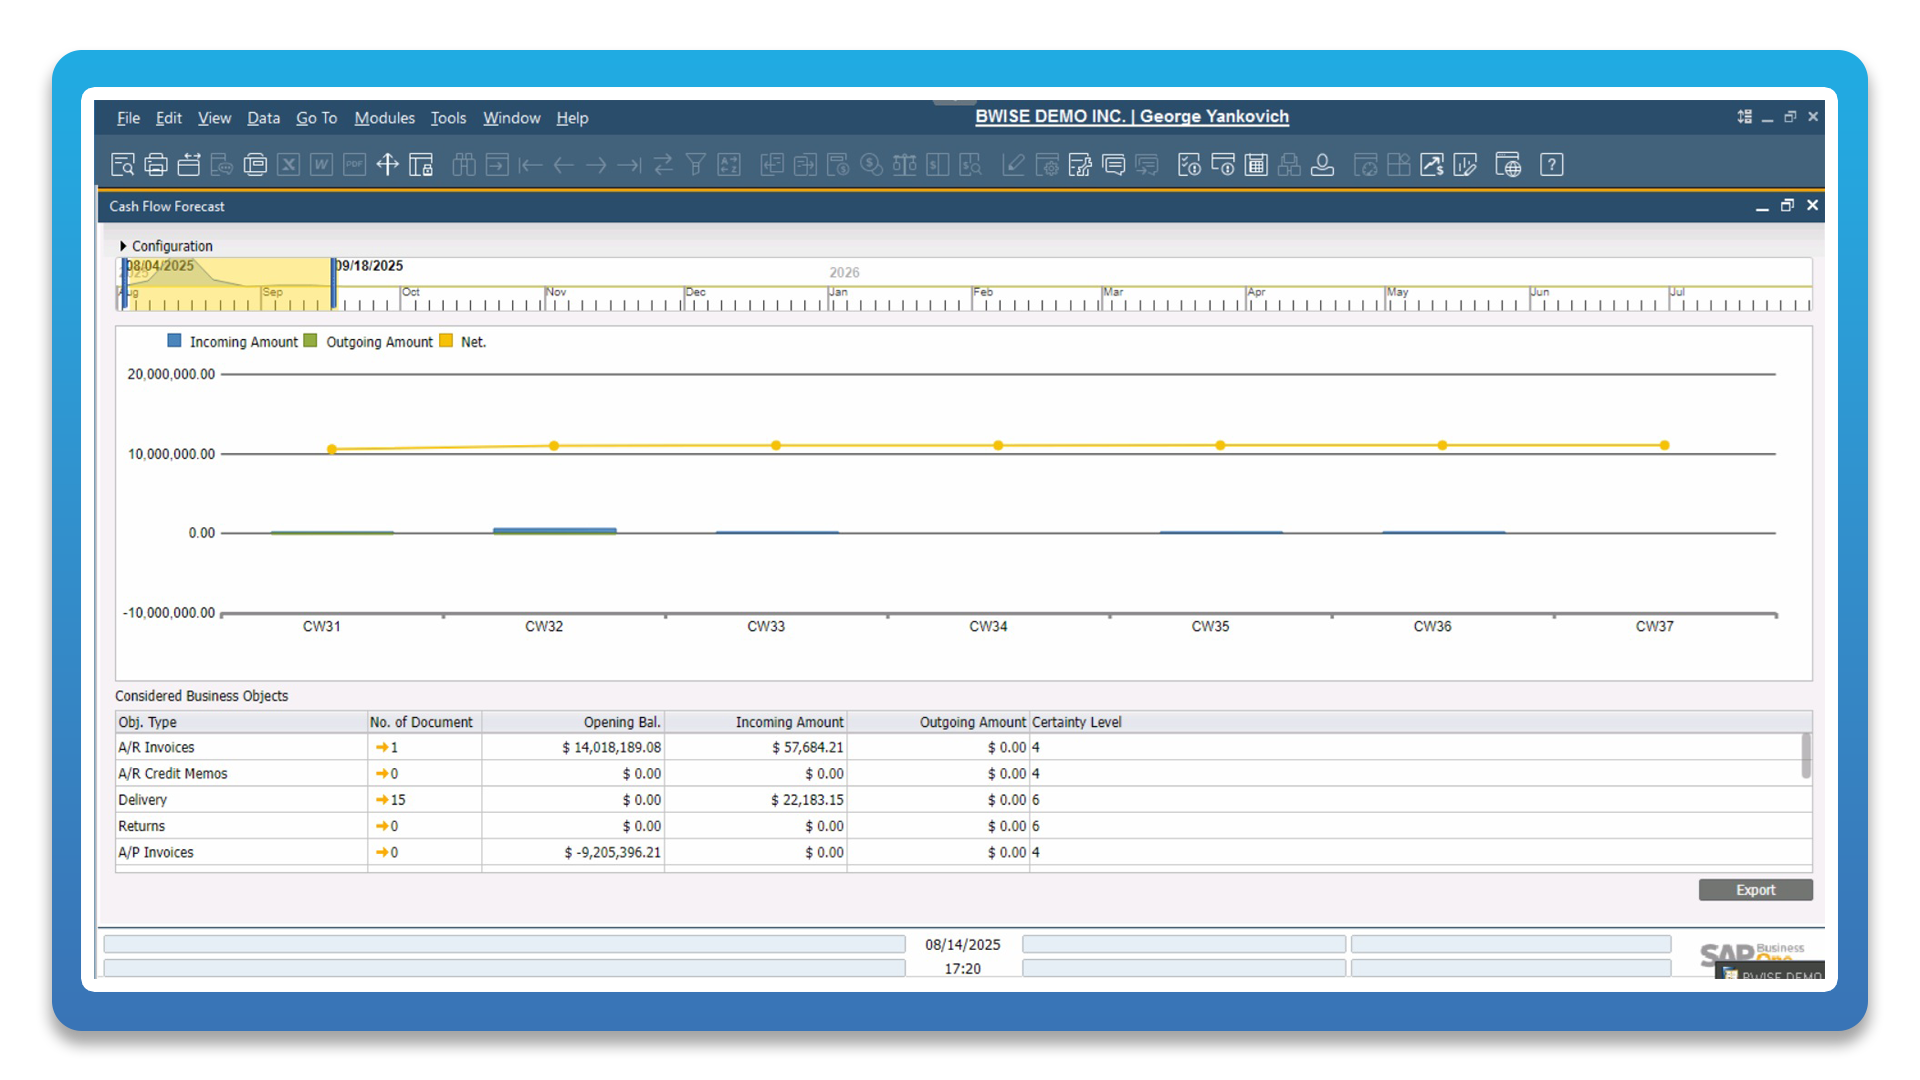Screen dimensions: 1920x1080
Task: Select the CW34 point on the Net line
Action: [x=997, y=445]
